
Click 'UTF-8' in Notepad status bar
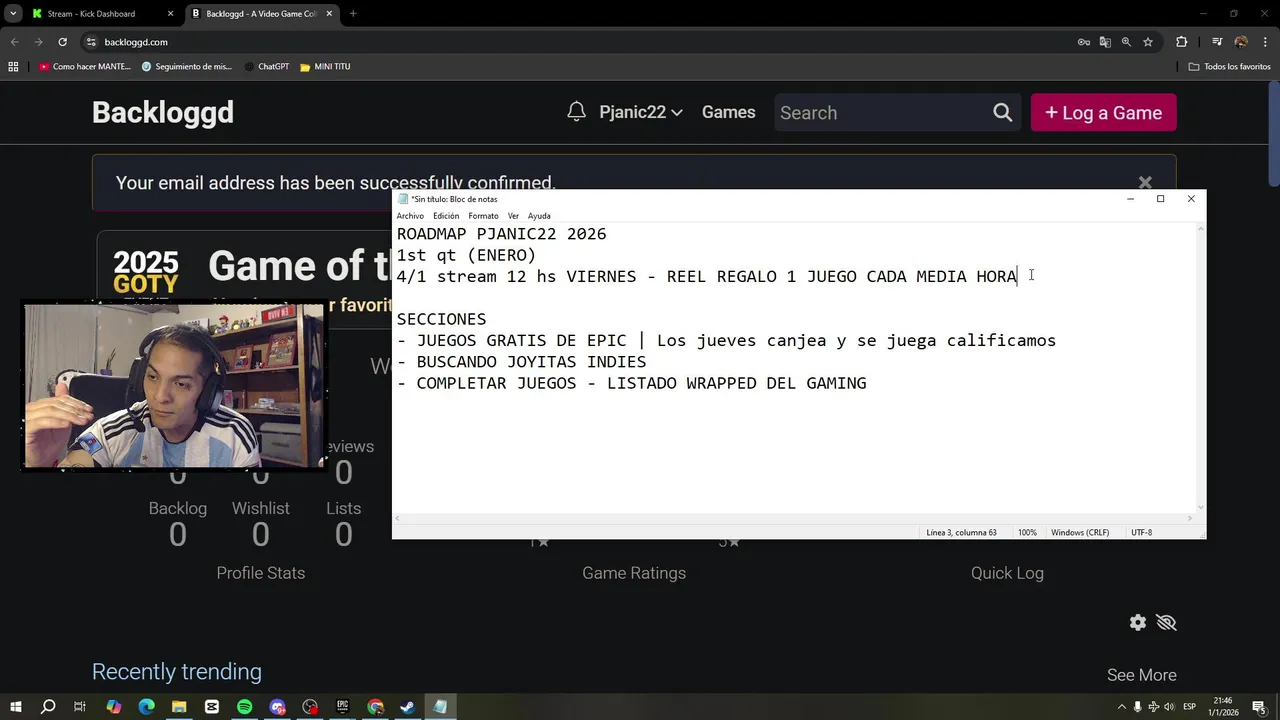(x=1141, y=533)
